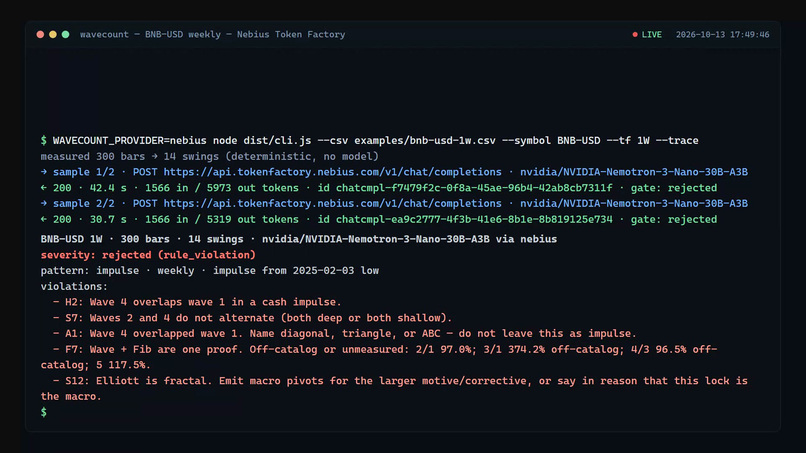Screen dimensions: 806x453
Task: Open the API URL in sample 1/2 line
Action: 332,172
